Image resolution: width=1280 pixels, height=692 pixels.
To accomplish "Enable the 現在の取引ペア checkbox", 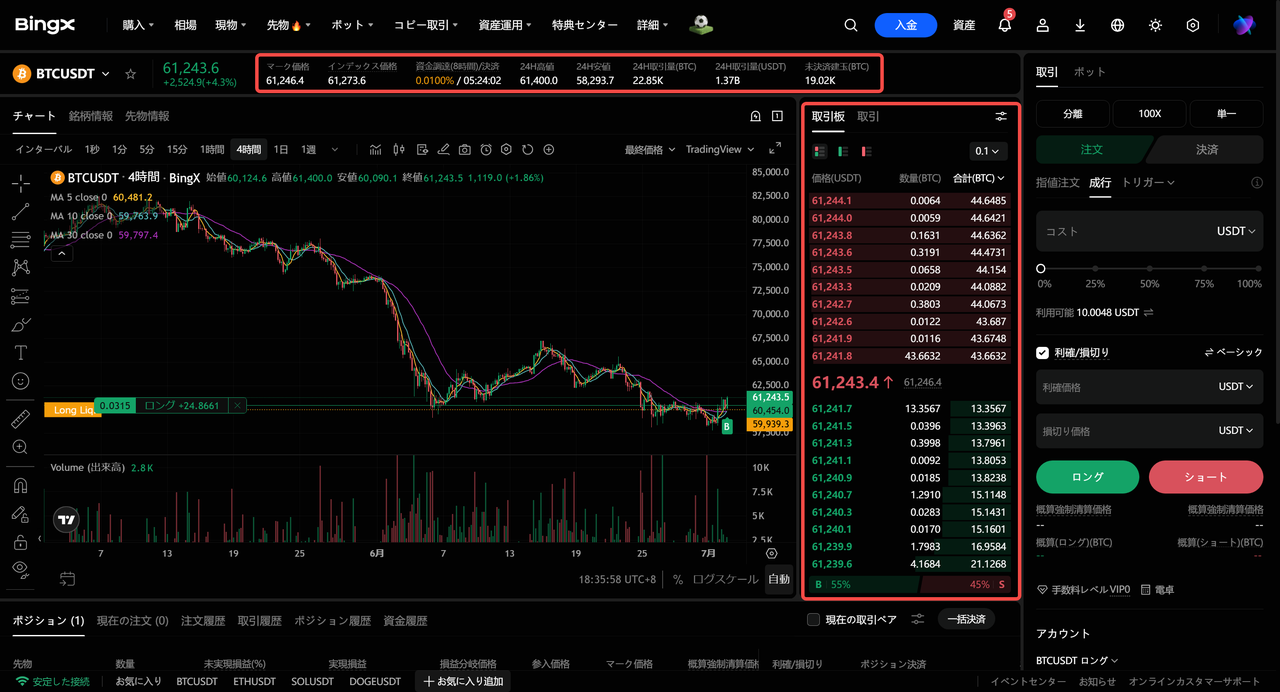I will tap(813, 620).
